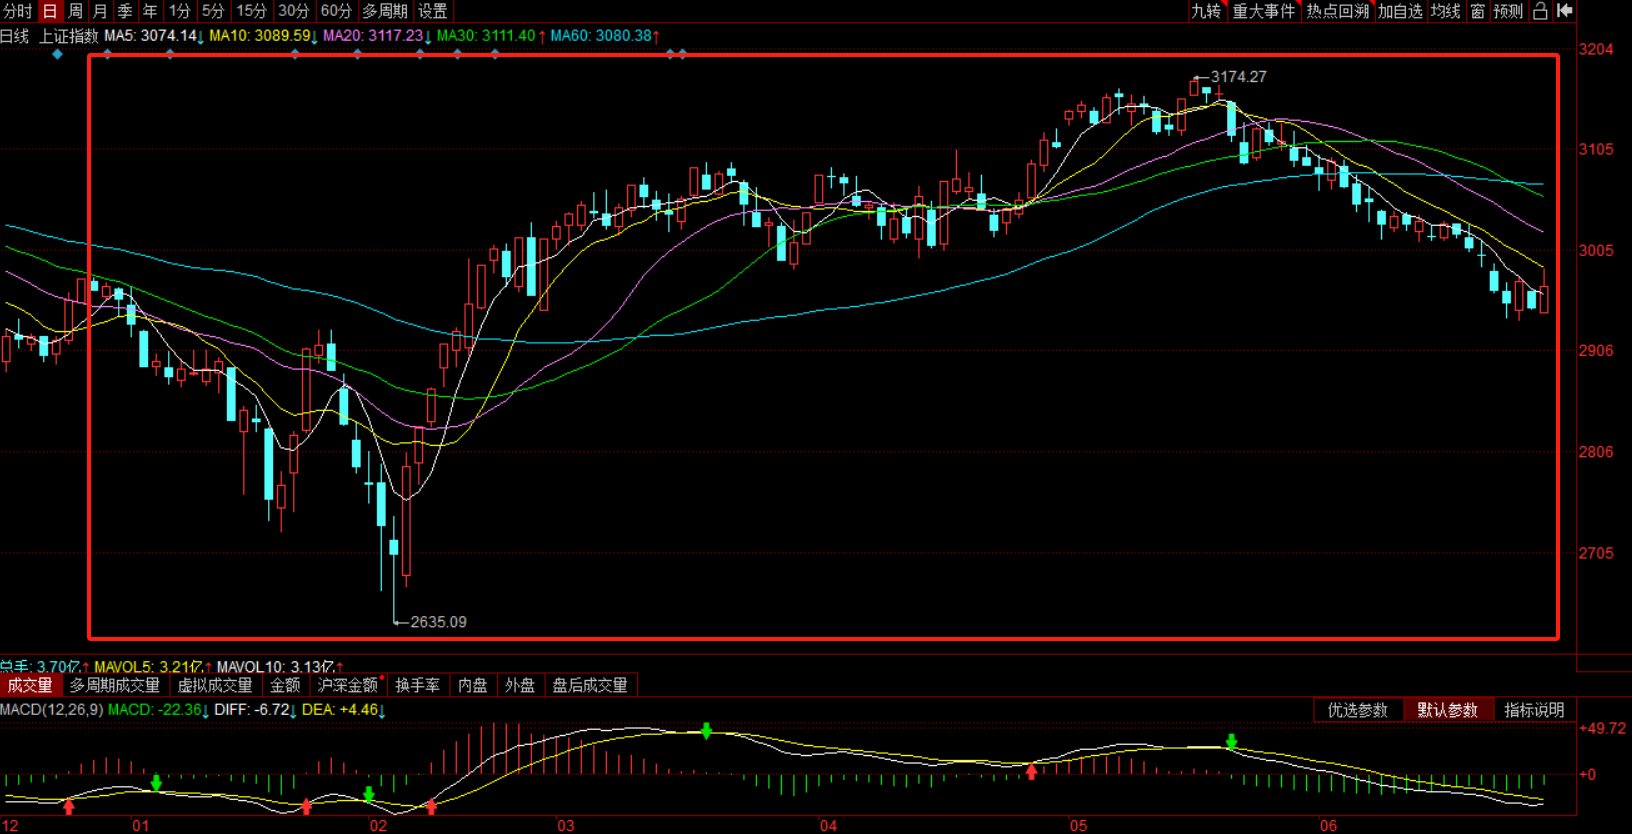Switch to 60分 chart period
The image size is (1632, 834).
[336, 11]
